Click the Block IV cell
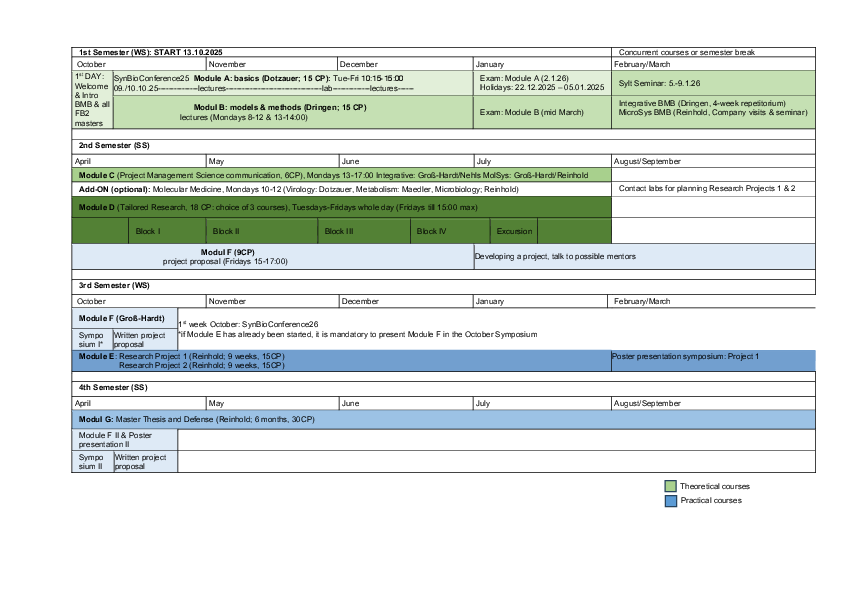Image resolution: width=842 pixels, height=595 pixels. point(450,230)
